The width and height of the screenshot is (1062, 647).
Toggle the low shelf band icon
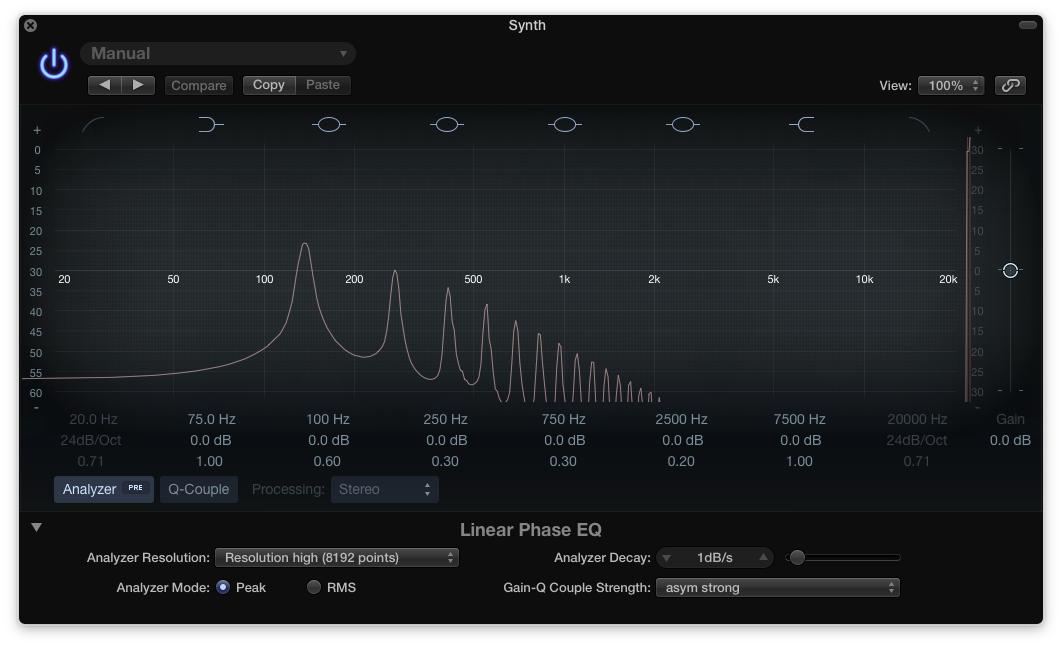tap(210, 125)
